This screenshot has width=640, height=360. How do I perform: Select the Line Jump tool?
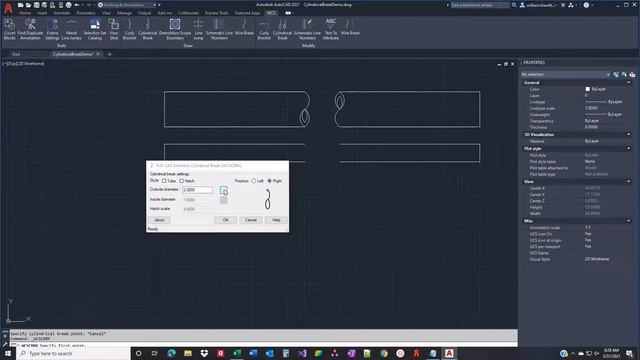(198, 29)
